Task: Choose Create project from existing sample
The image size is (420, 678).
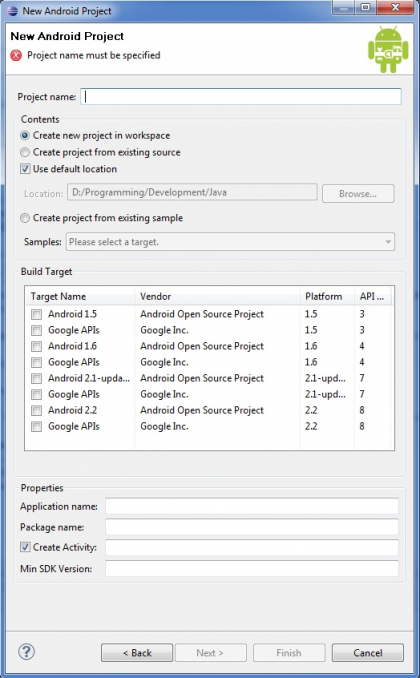Action: 25,218
